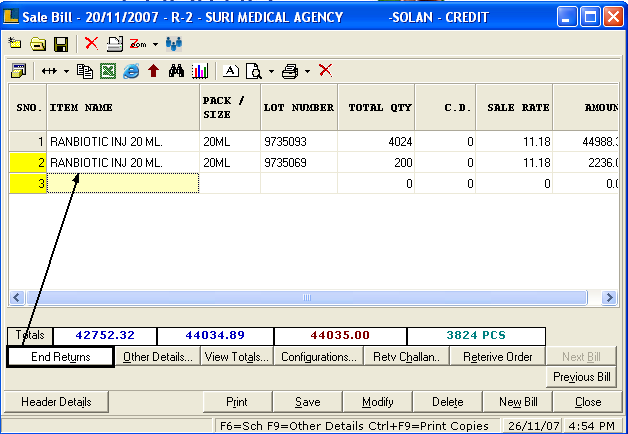Select the empty item name cell in row 3
The width and height of the screenshot is (628, 434).
click(x=123, y=183)
